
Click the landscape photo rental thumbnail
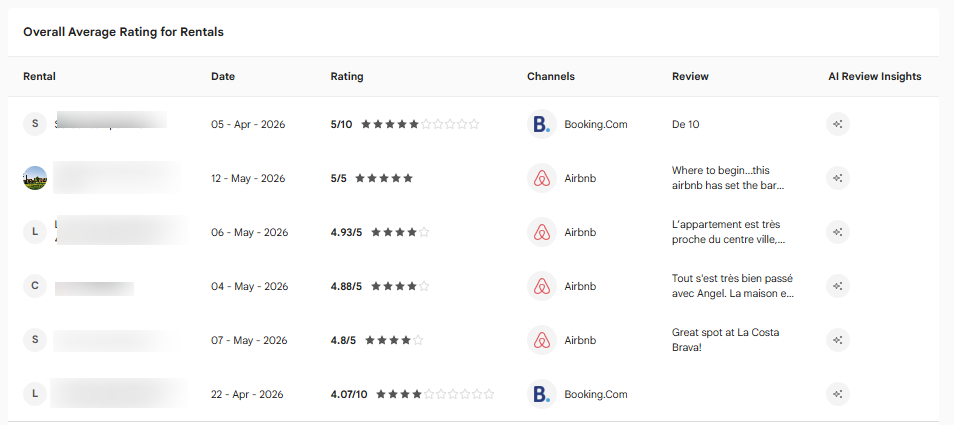(x=35, y=178)
